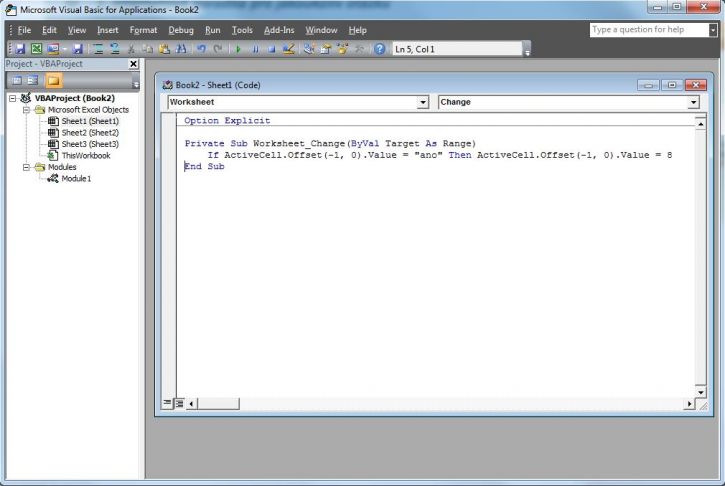Click the Type a question for help box
This screenshot has width=725, height=486.
click(x=649, y=30)
